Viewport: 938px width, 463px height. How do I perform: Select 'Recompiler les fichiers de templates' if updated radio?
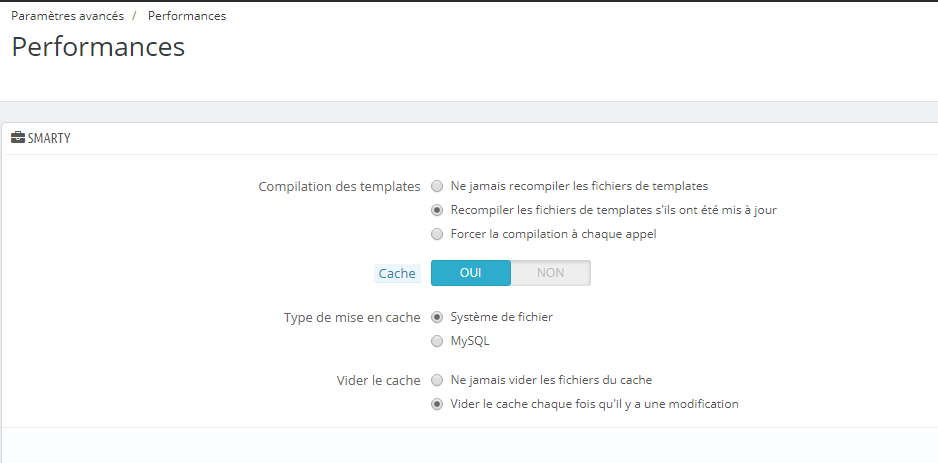click(x=437, y=210)
